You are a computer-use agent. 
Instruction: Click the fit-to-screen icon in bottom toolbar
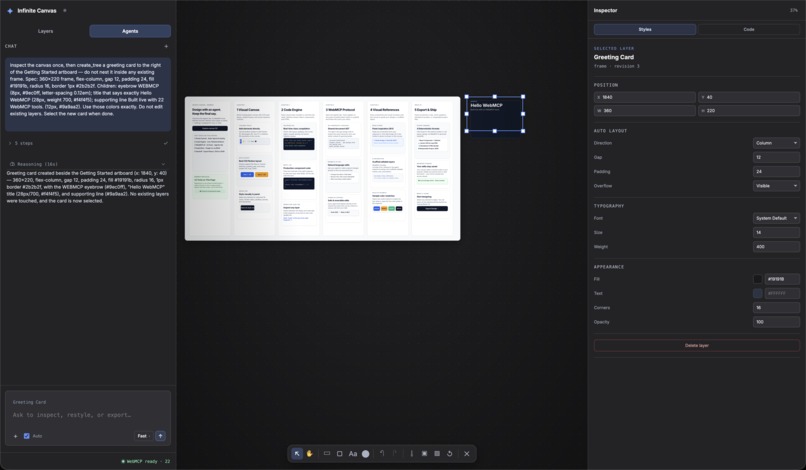424,454
